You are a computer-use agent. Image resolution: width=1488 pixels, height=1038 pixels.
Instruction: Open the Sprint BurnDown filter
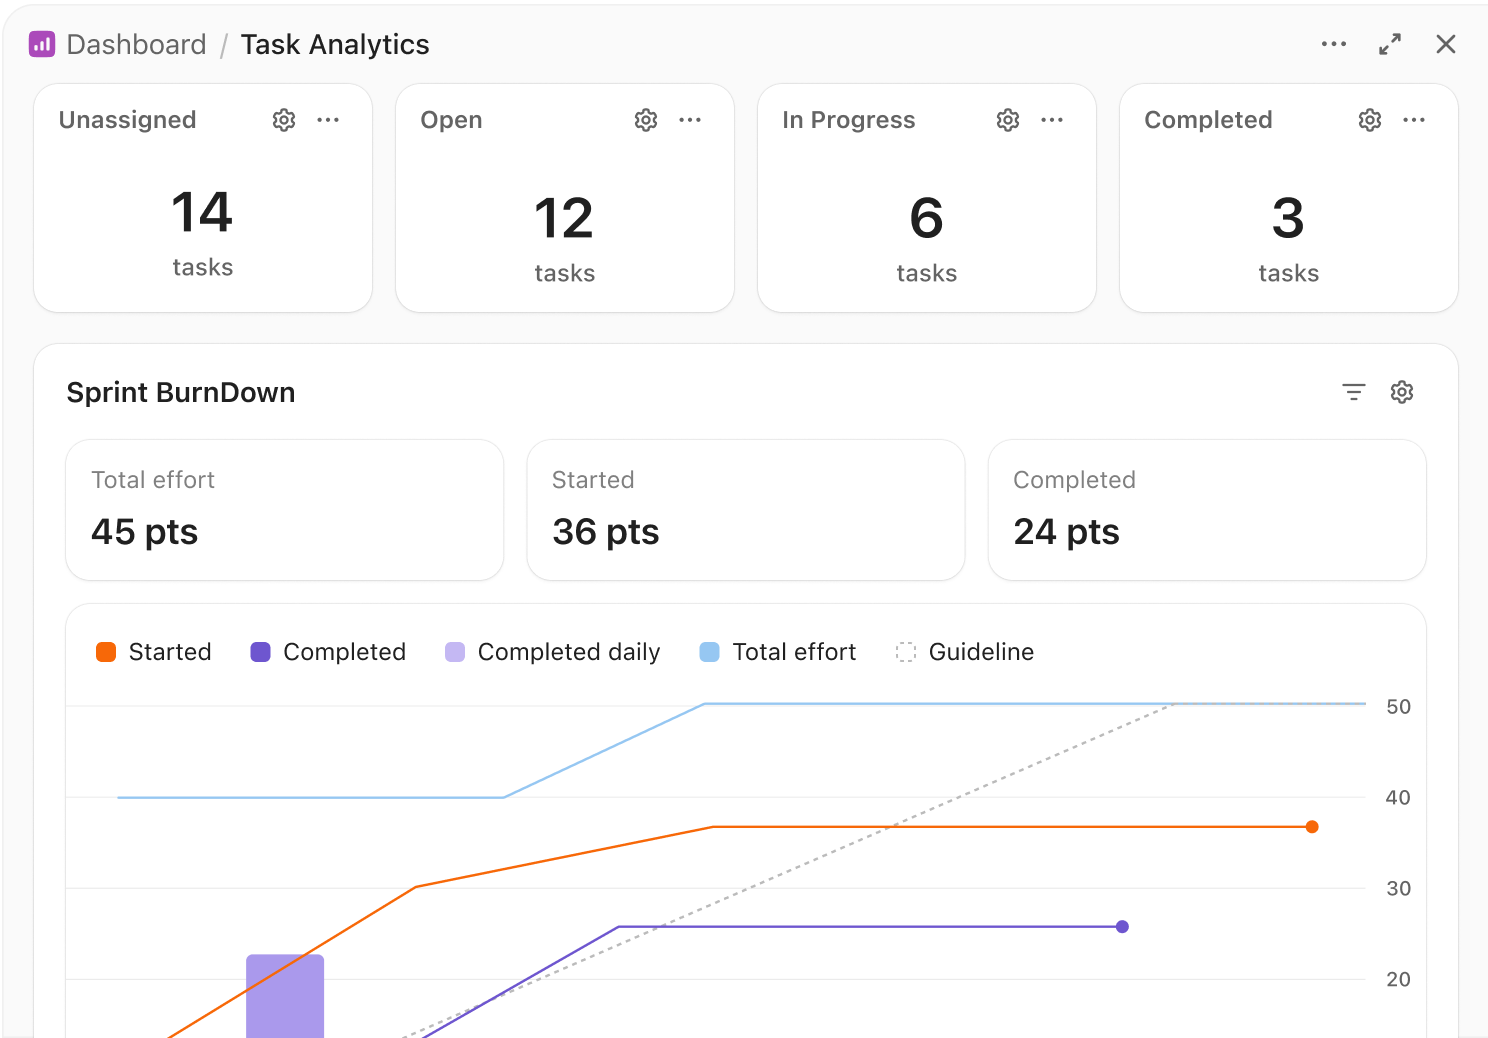coord(1354,392)
